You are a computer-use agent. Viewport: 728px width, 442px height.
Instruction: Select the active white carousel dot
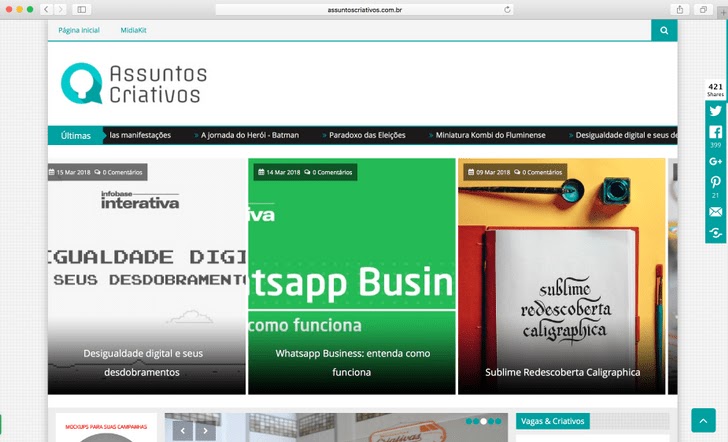(483, 421)
